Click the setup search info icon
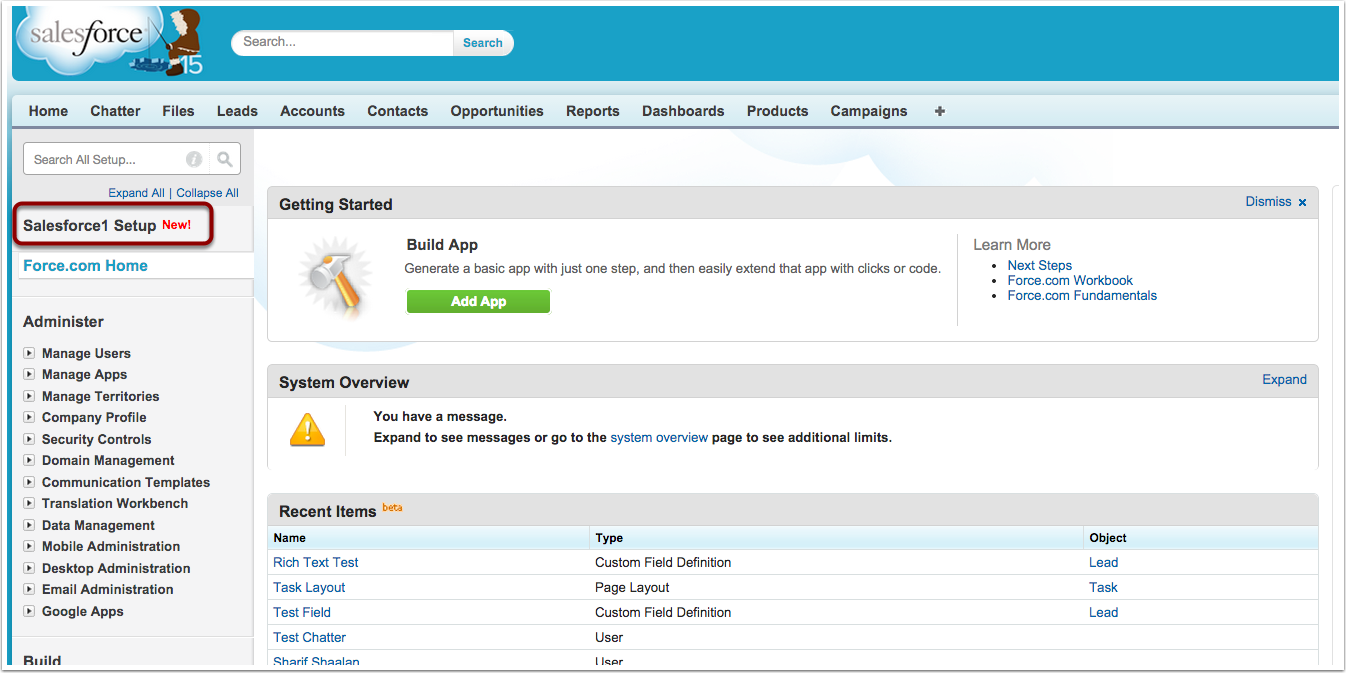This screenshot has height=673, width=1346. (x=194, y=159)
